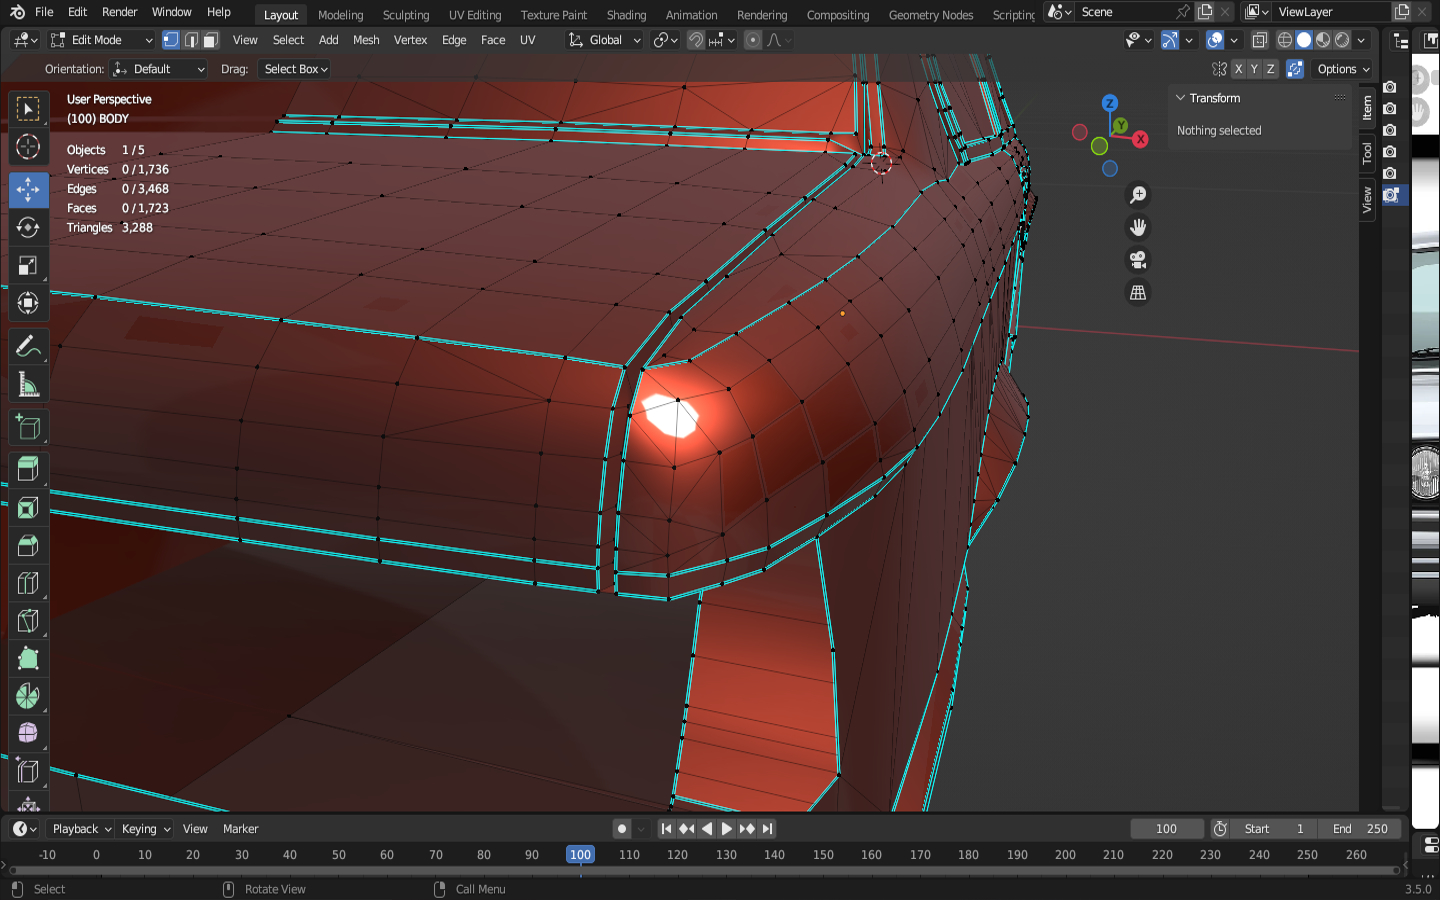Open the Playback dropdown in timeline
The image size is (1440, 900).
[x=81, y=829]
